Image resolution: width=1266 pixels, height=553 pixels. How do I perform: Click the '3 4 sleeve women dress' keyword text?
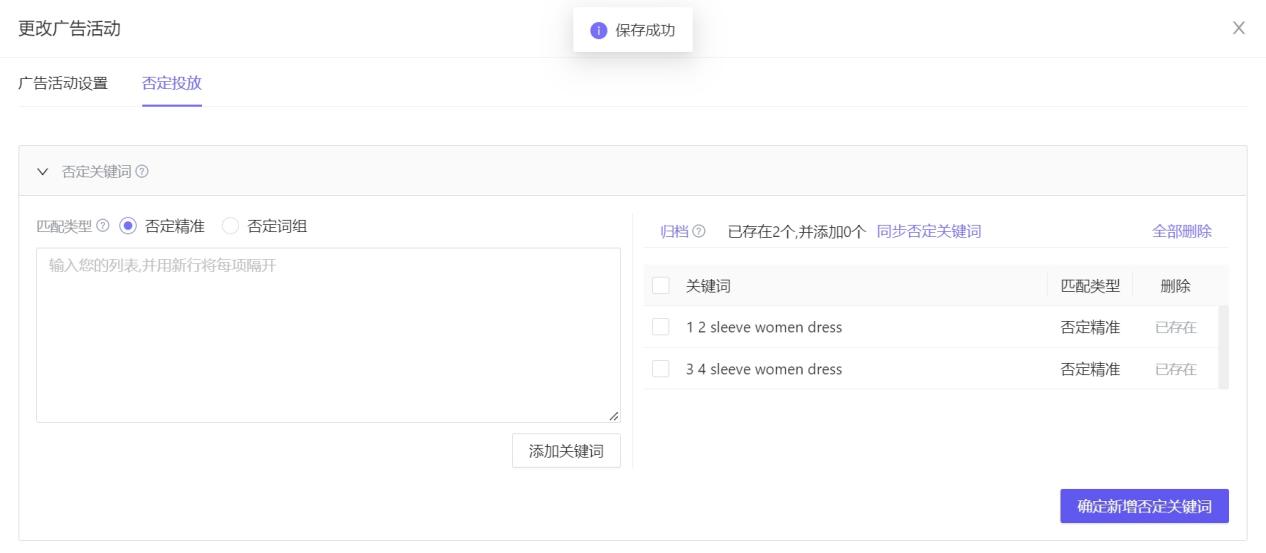[x=764, y=369]
